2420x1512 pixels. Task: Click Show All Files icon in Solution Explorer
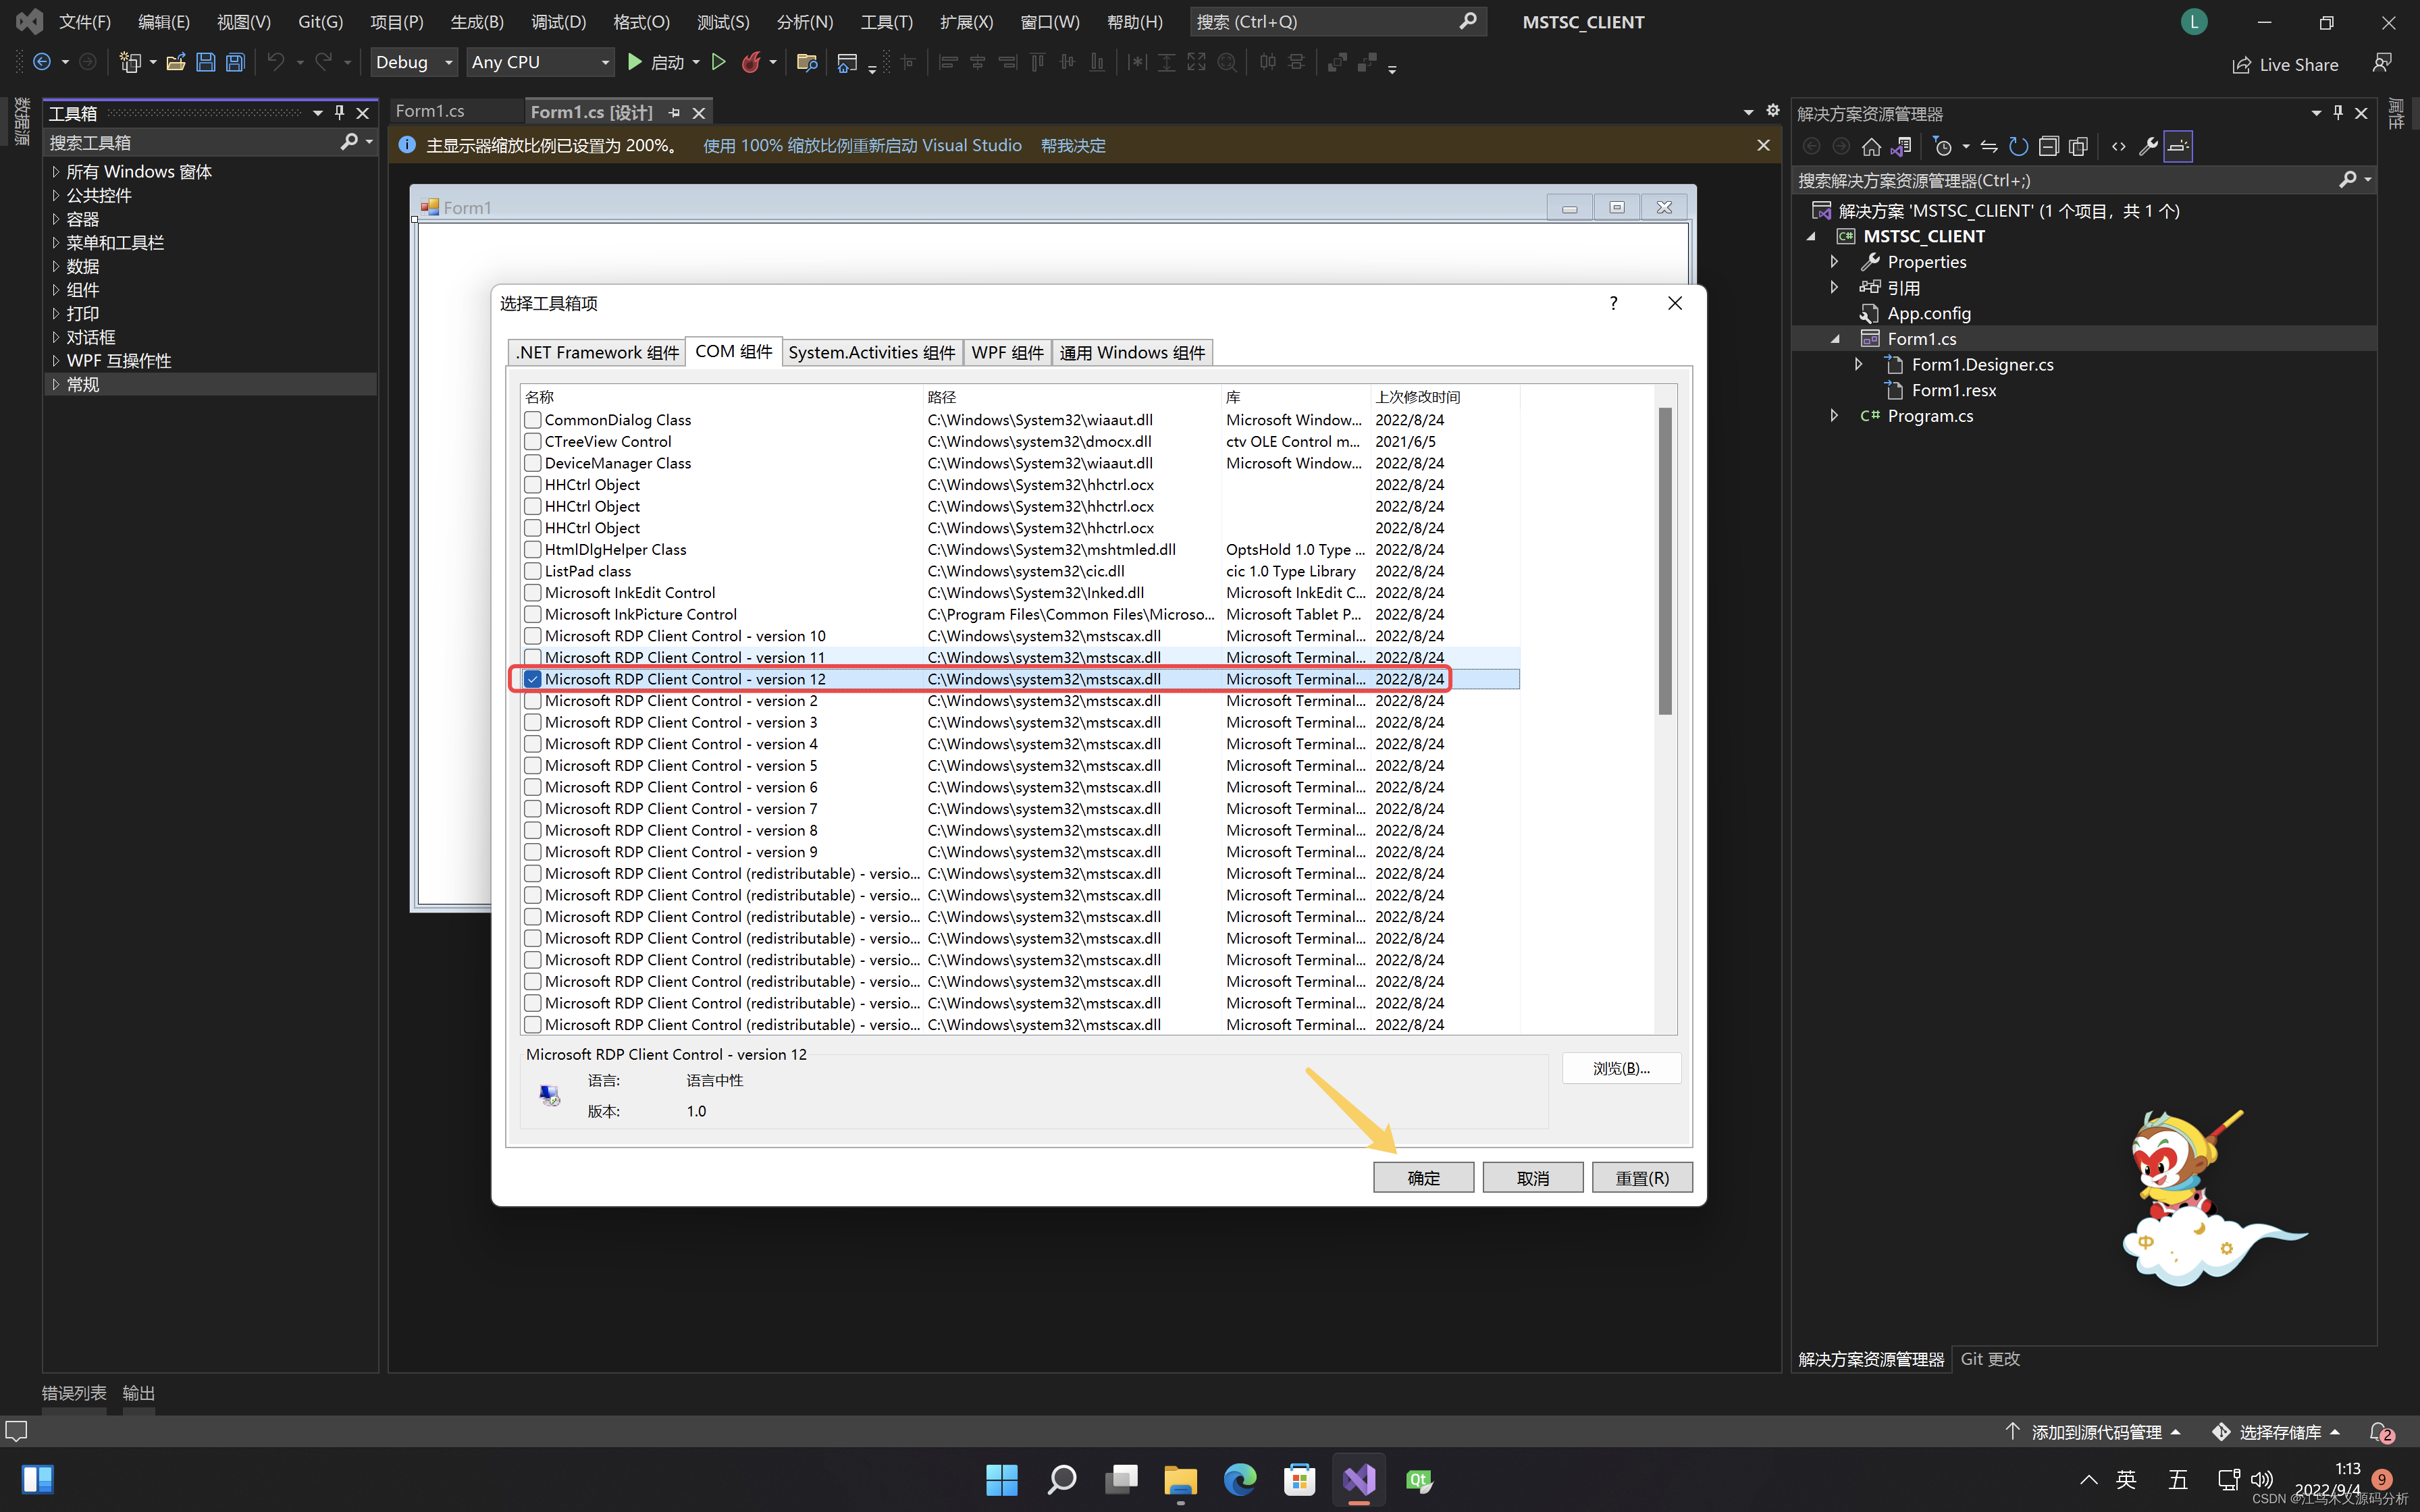coord(2078,147)
